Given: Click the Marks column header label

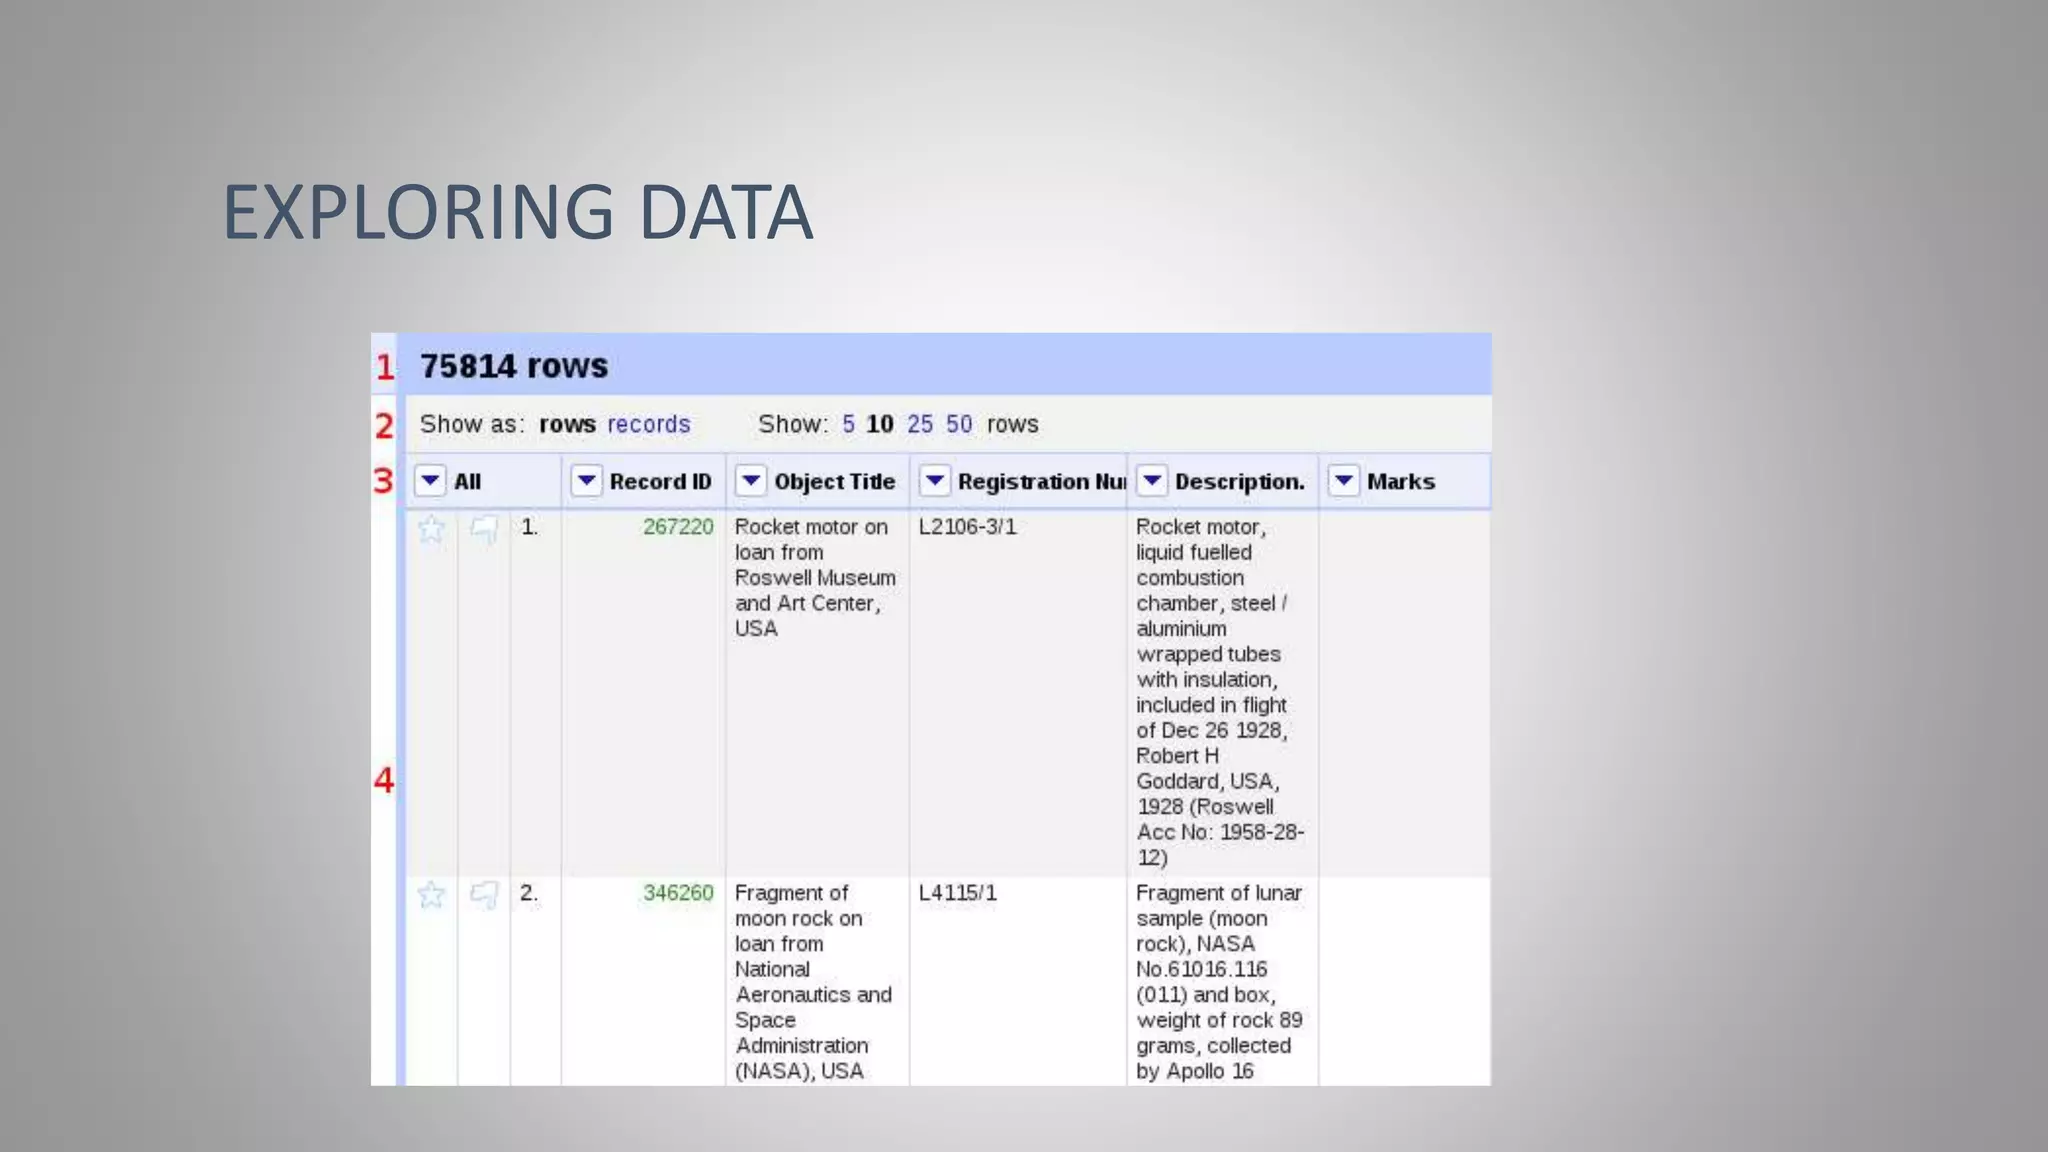Looking at the screenshot, I should point(1401,482).
